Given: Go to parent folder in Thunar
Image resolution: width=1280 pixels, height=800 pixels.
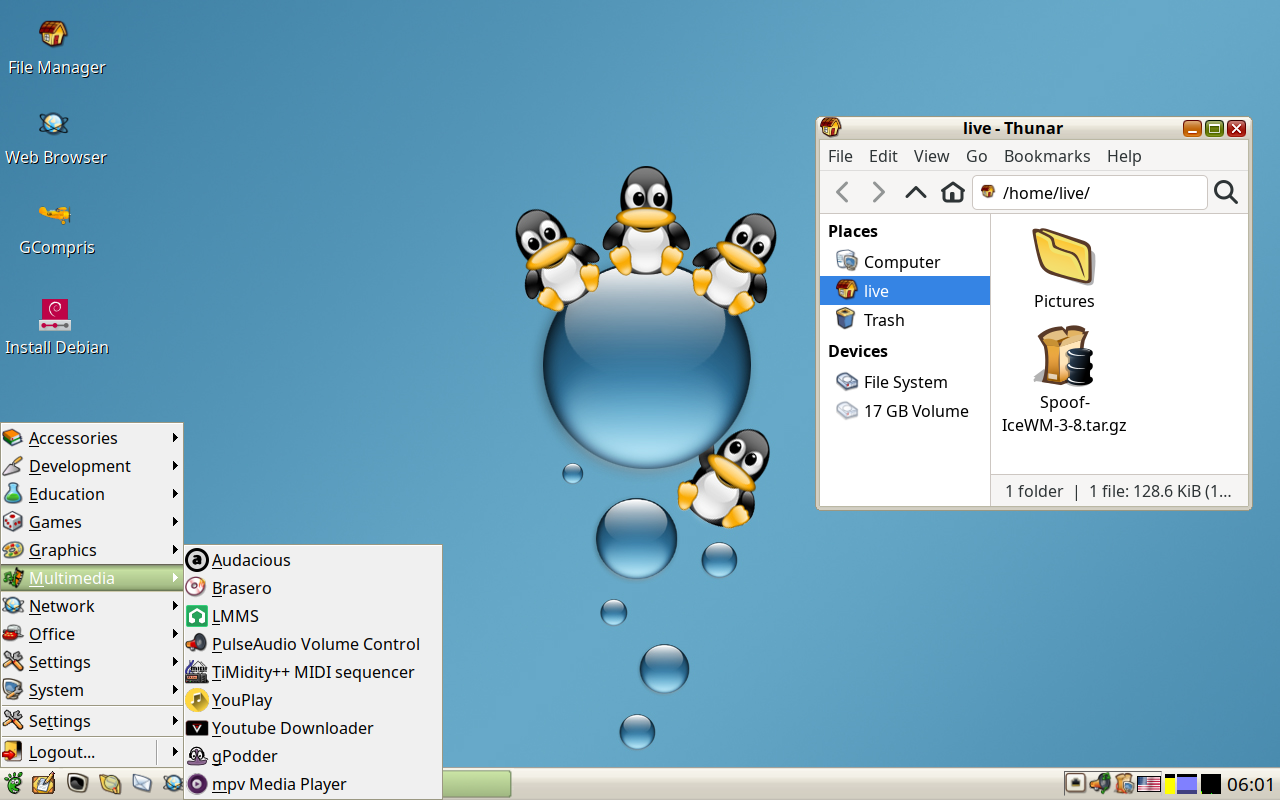Looking at the screenshot, I should (915, 192).
